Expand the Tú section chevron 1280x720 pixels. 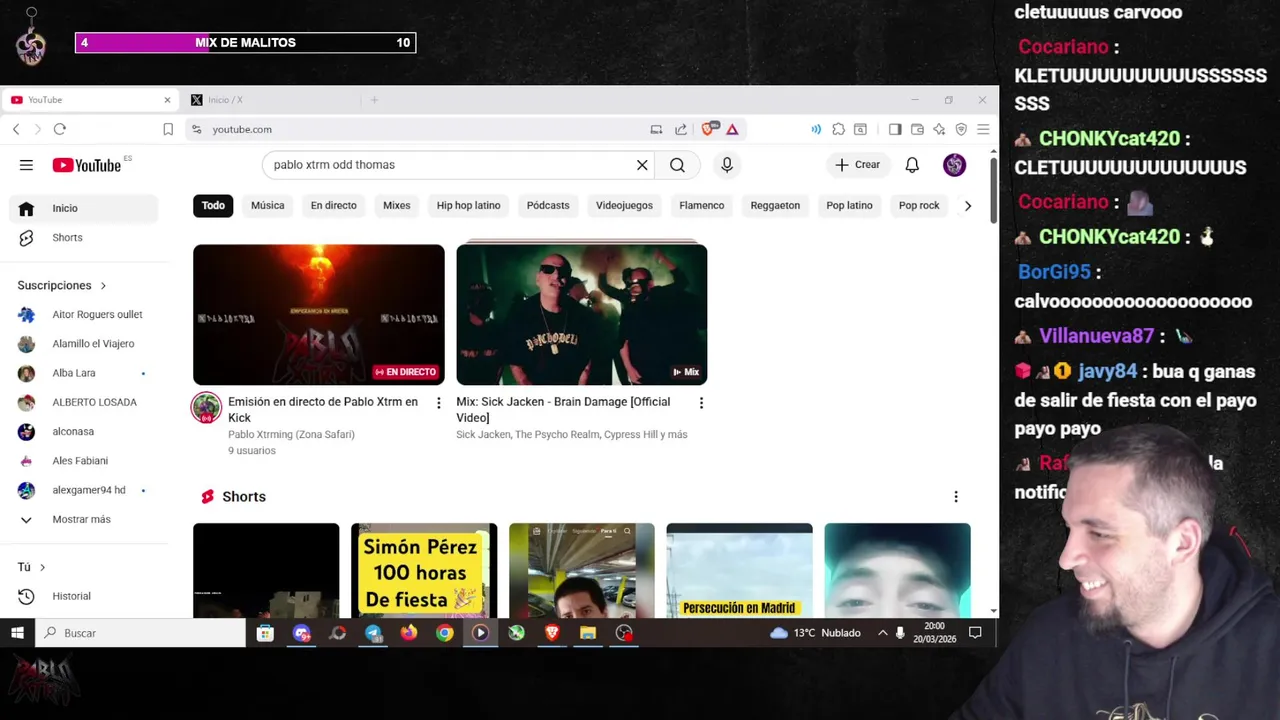click(x=42, y=568)
